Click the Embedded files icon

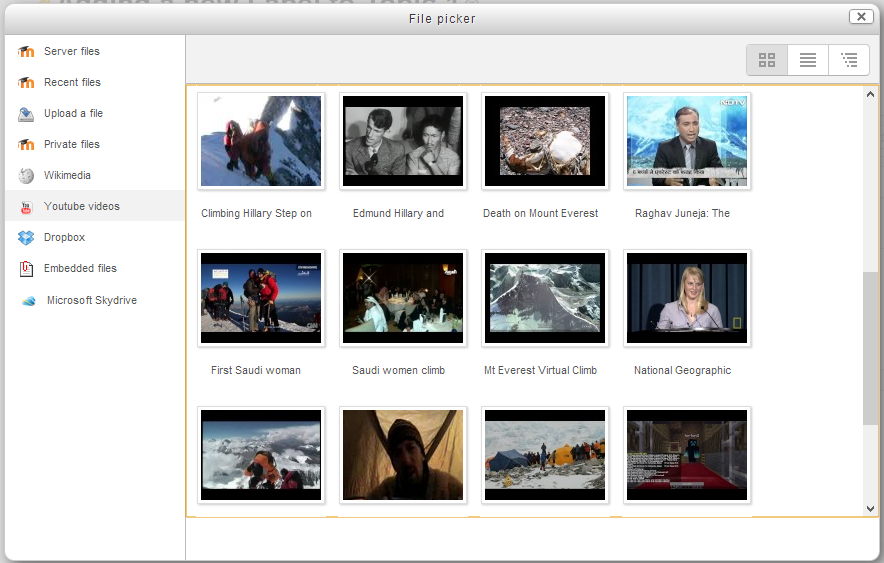coord(26,269)
